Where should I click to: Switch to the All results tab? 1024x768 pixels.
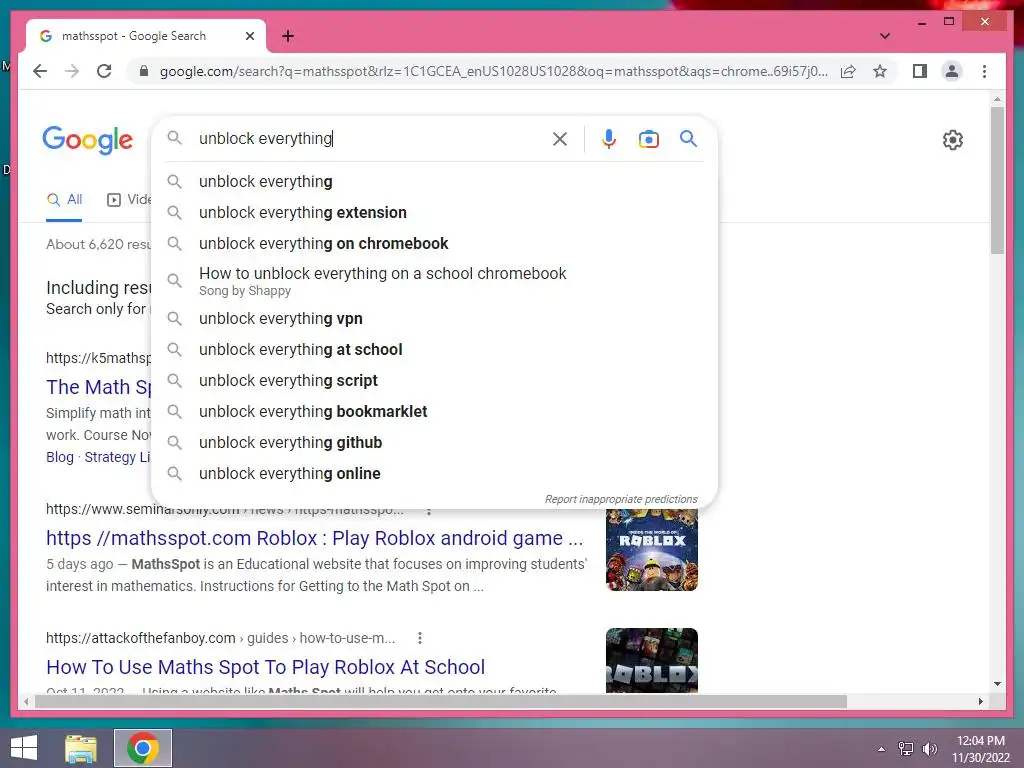(x=64, y=200)
